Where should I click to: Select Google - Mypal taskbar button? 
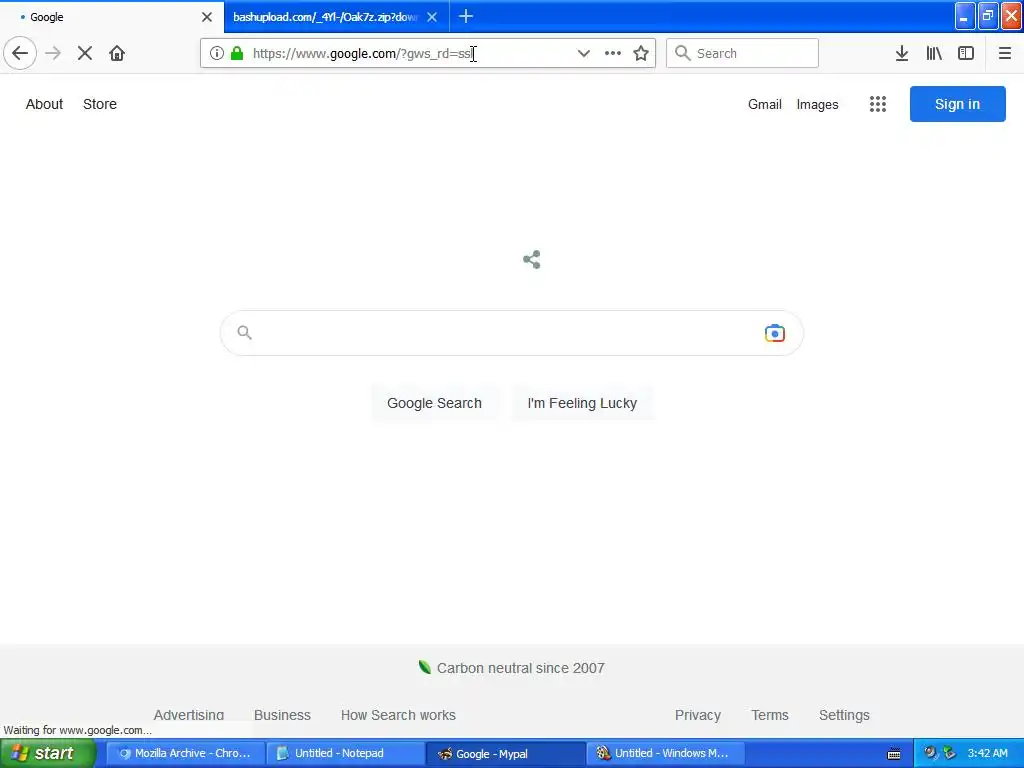[x=506, y=753]
